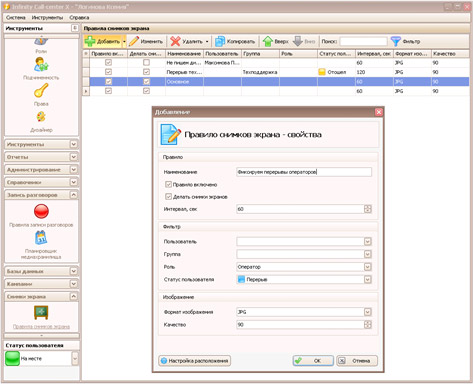
Task: Expand the Справочники sidebar section
Action: click(x=74, y=182)
